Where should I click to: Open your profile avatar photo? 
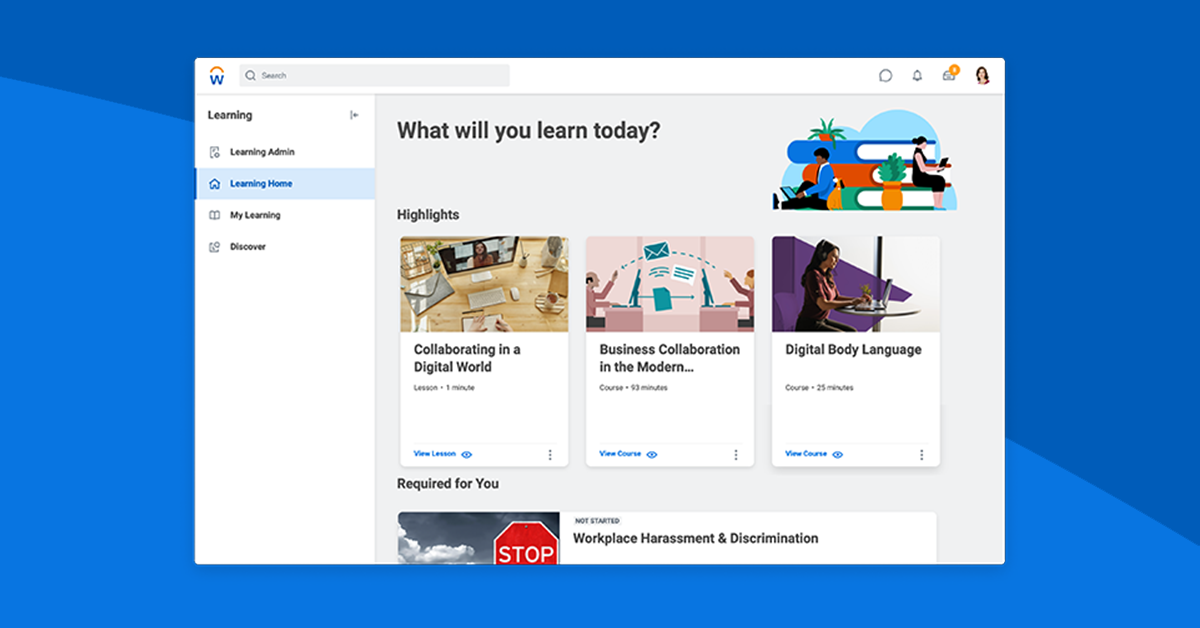coord(981,75)
